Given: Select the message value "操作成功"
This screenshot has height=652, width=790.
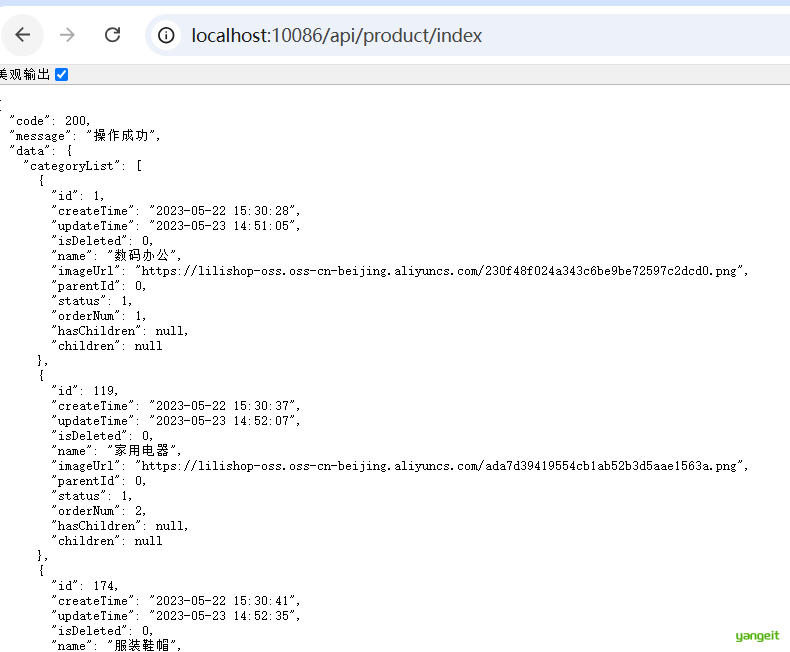Looking at the screenshot, I should [120, 136].
